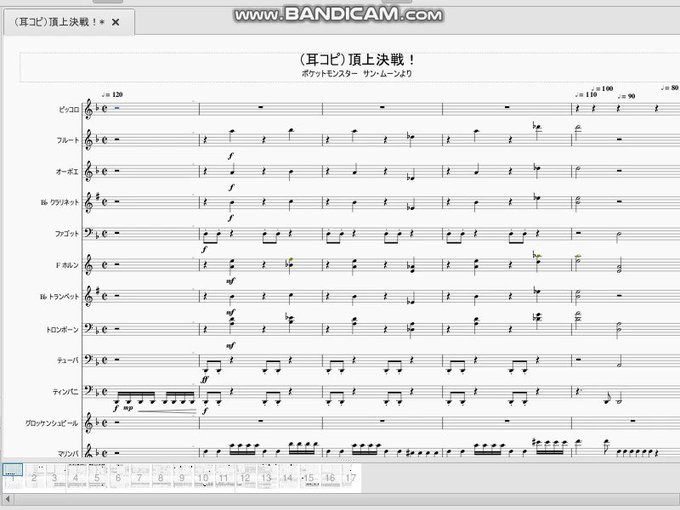680x510 pixels.
Task: Jump to page 10 in the navigator
Action: point(203,477)
